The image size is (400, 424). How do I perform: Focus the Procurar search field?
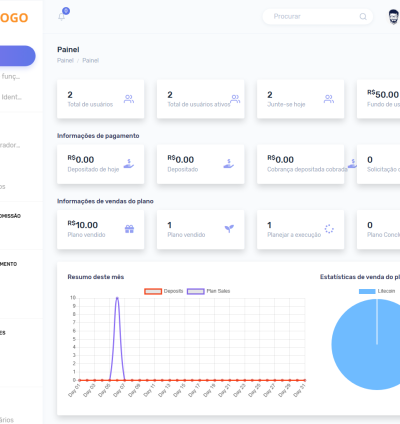click(317, 16)
